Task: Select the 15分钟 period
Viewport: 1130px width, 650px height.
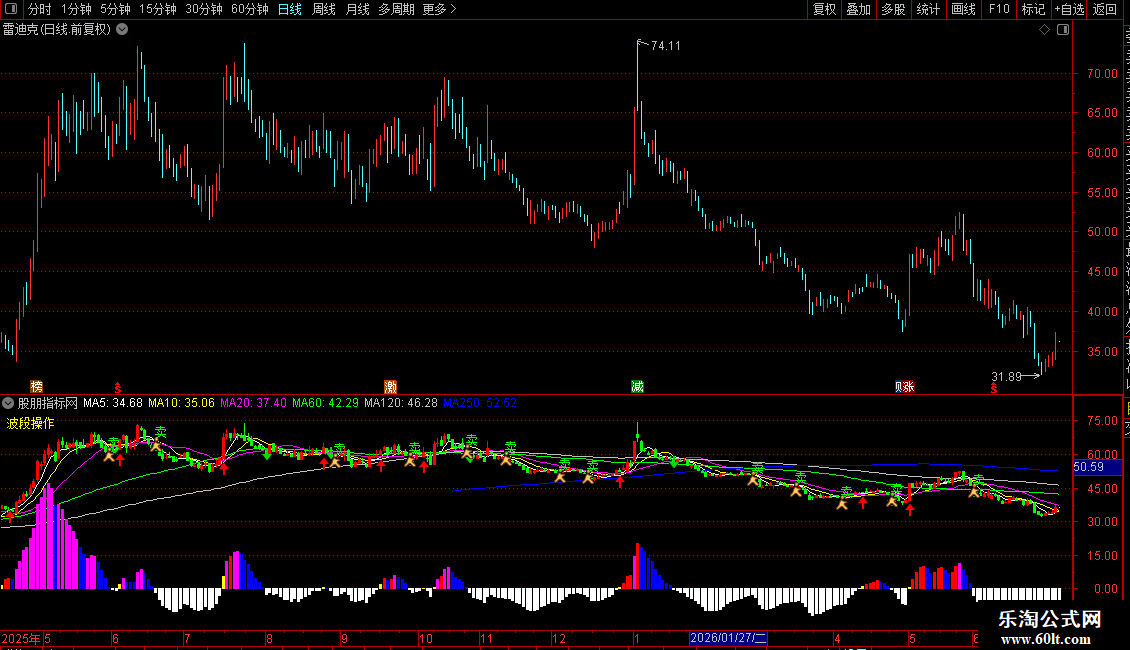Action: pos(157,9)
